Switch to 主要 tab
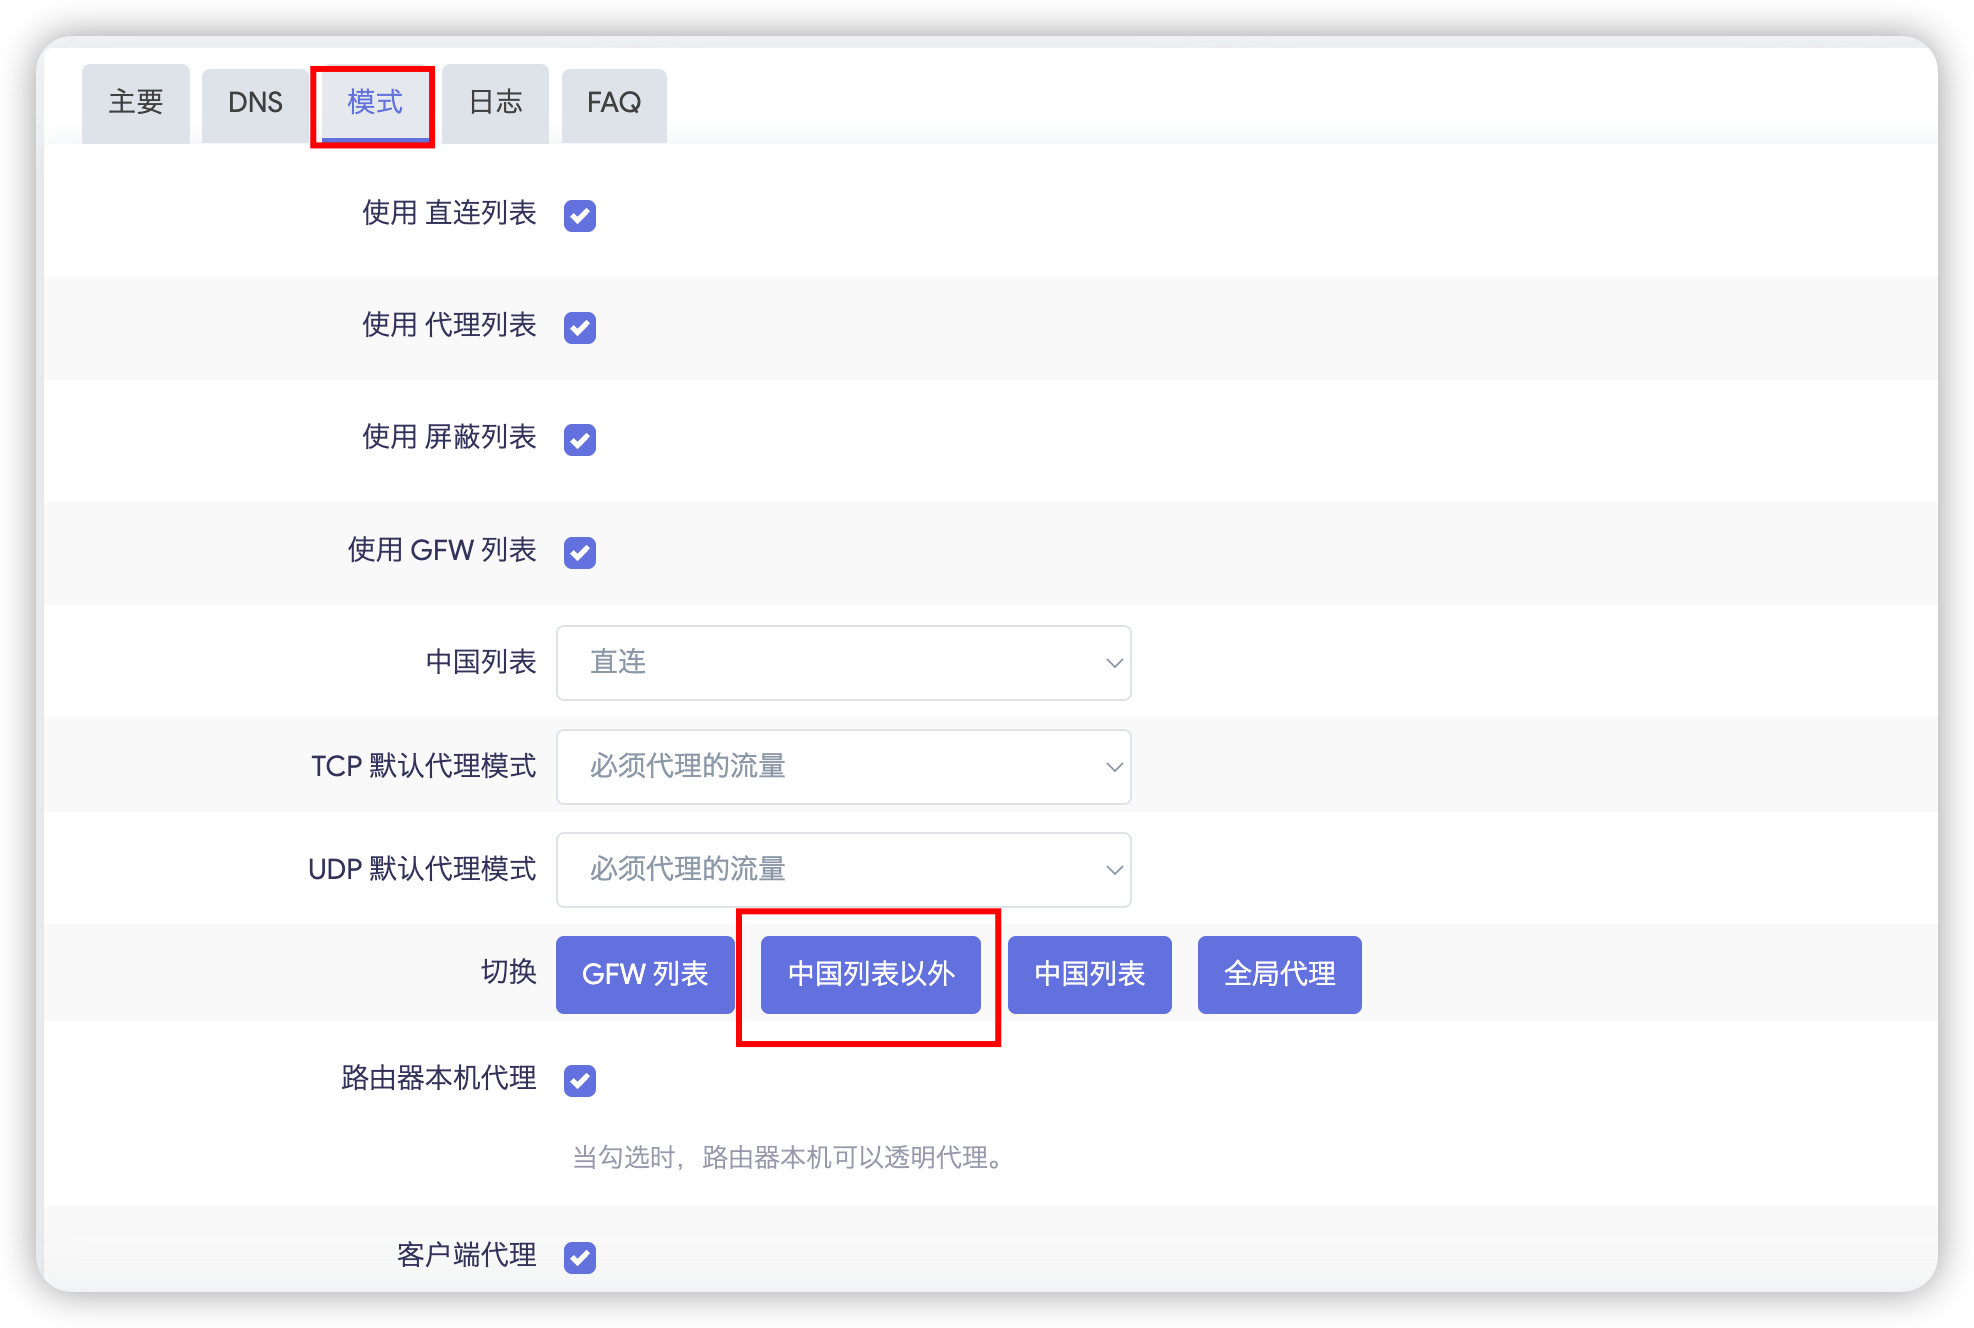1974x1328 pixels. 136,103
